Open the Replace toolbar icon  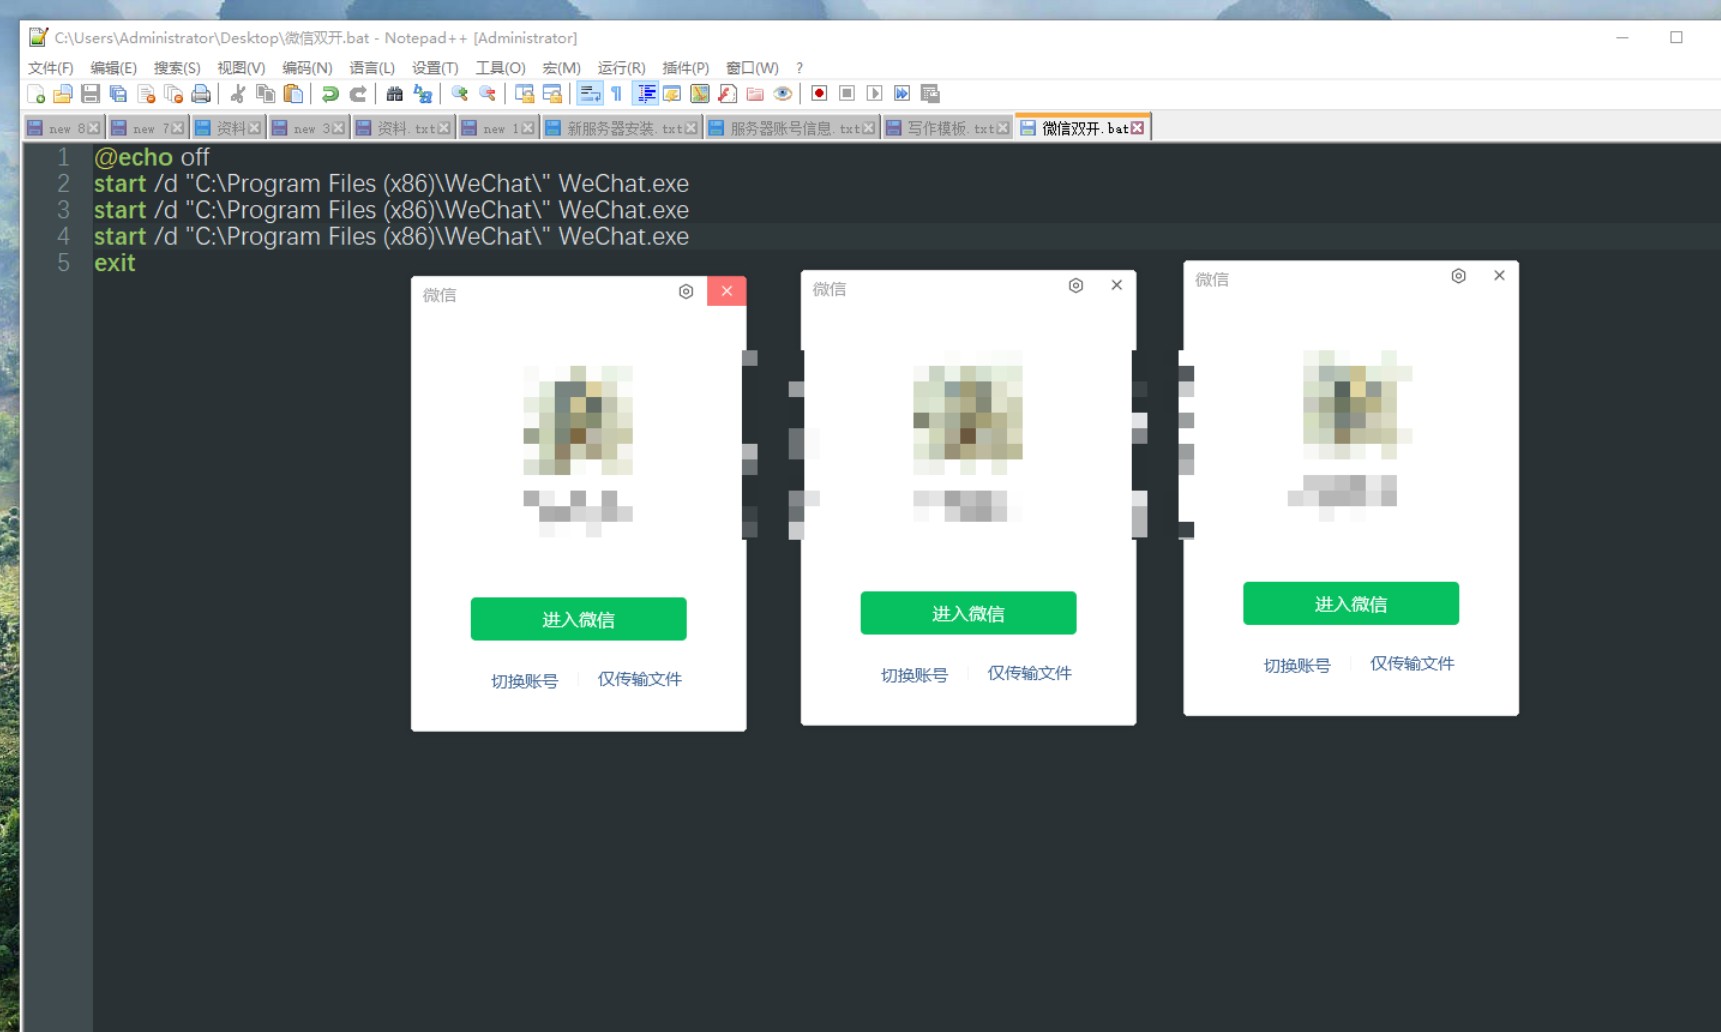coord(423,94)
